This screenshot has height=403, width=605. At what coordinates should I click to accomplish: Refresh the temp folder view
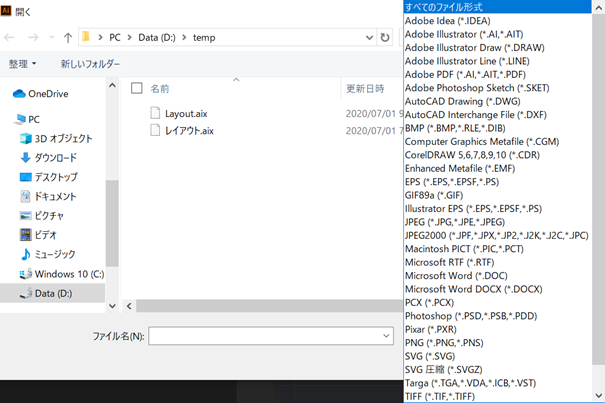(x=385, y=37)
